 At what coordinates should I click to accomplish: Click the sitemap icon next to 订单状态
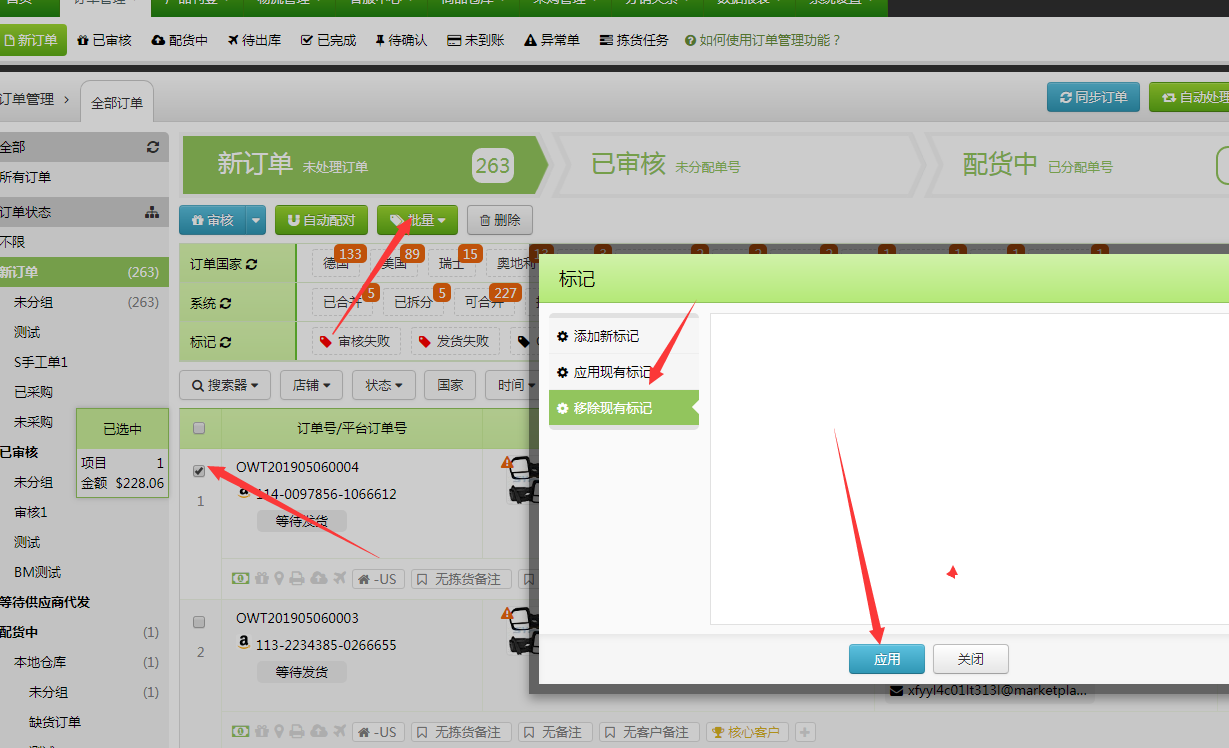152,212
